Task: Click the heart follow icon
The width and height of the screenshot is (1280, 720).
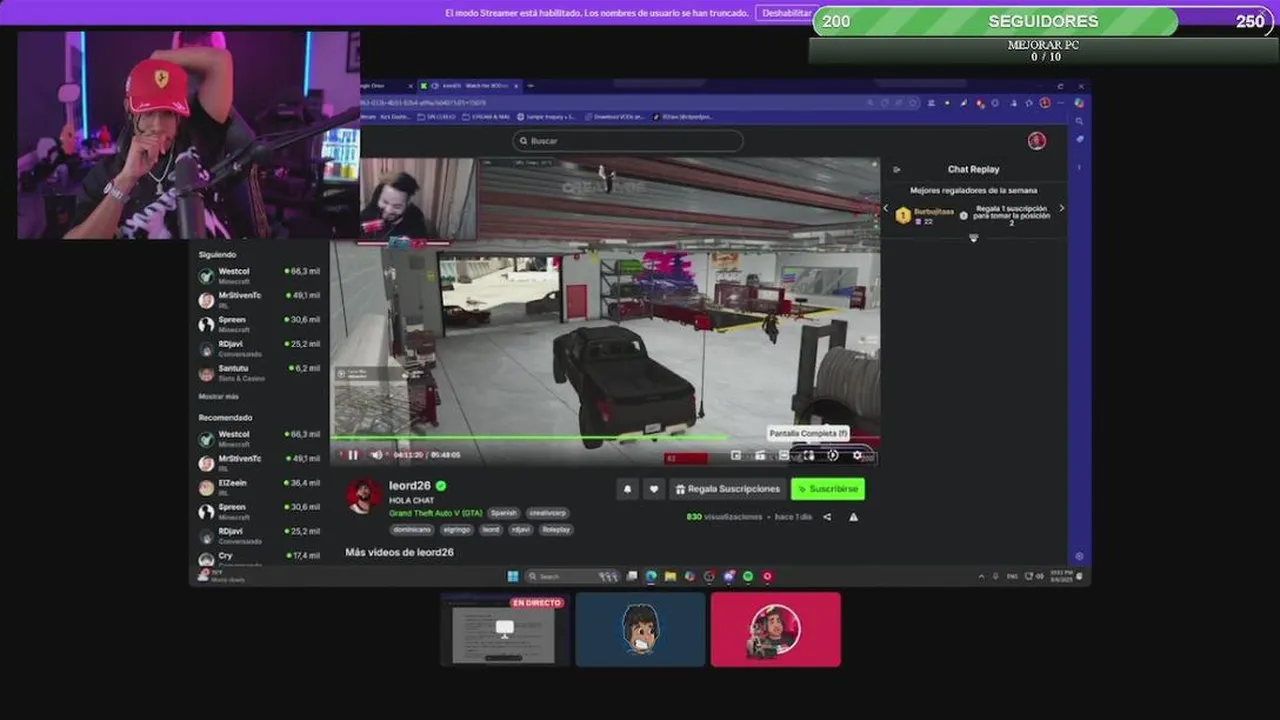Action: [654, 489]
